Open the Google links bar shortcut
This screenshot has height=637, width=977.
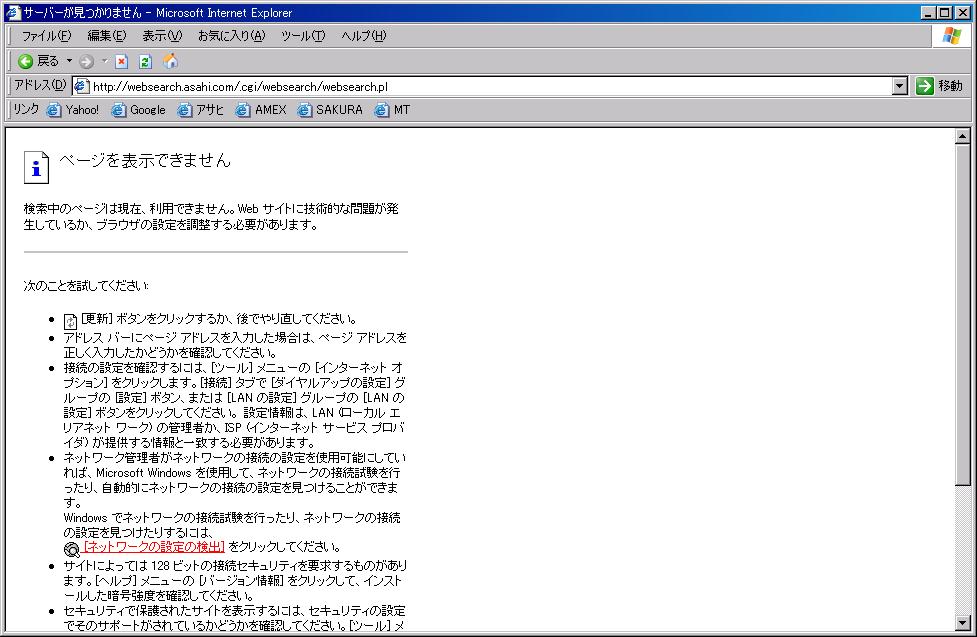[138, 110]
